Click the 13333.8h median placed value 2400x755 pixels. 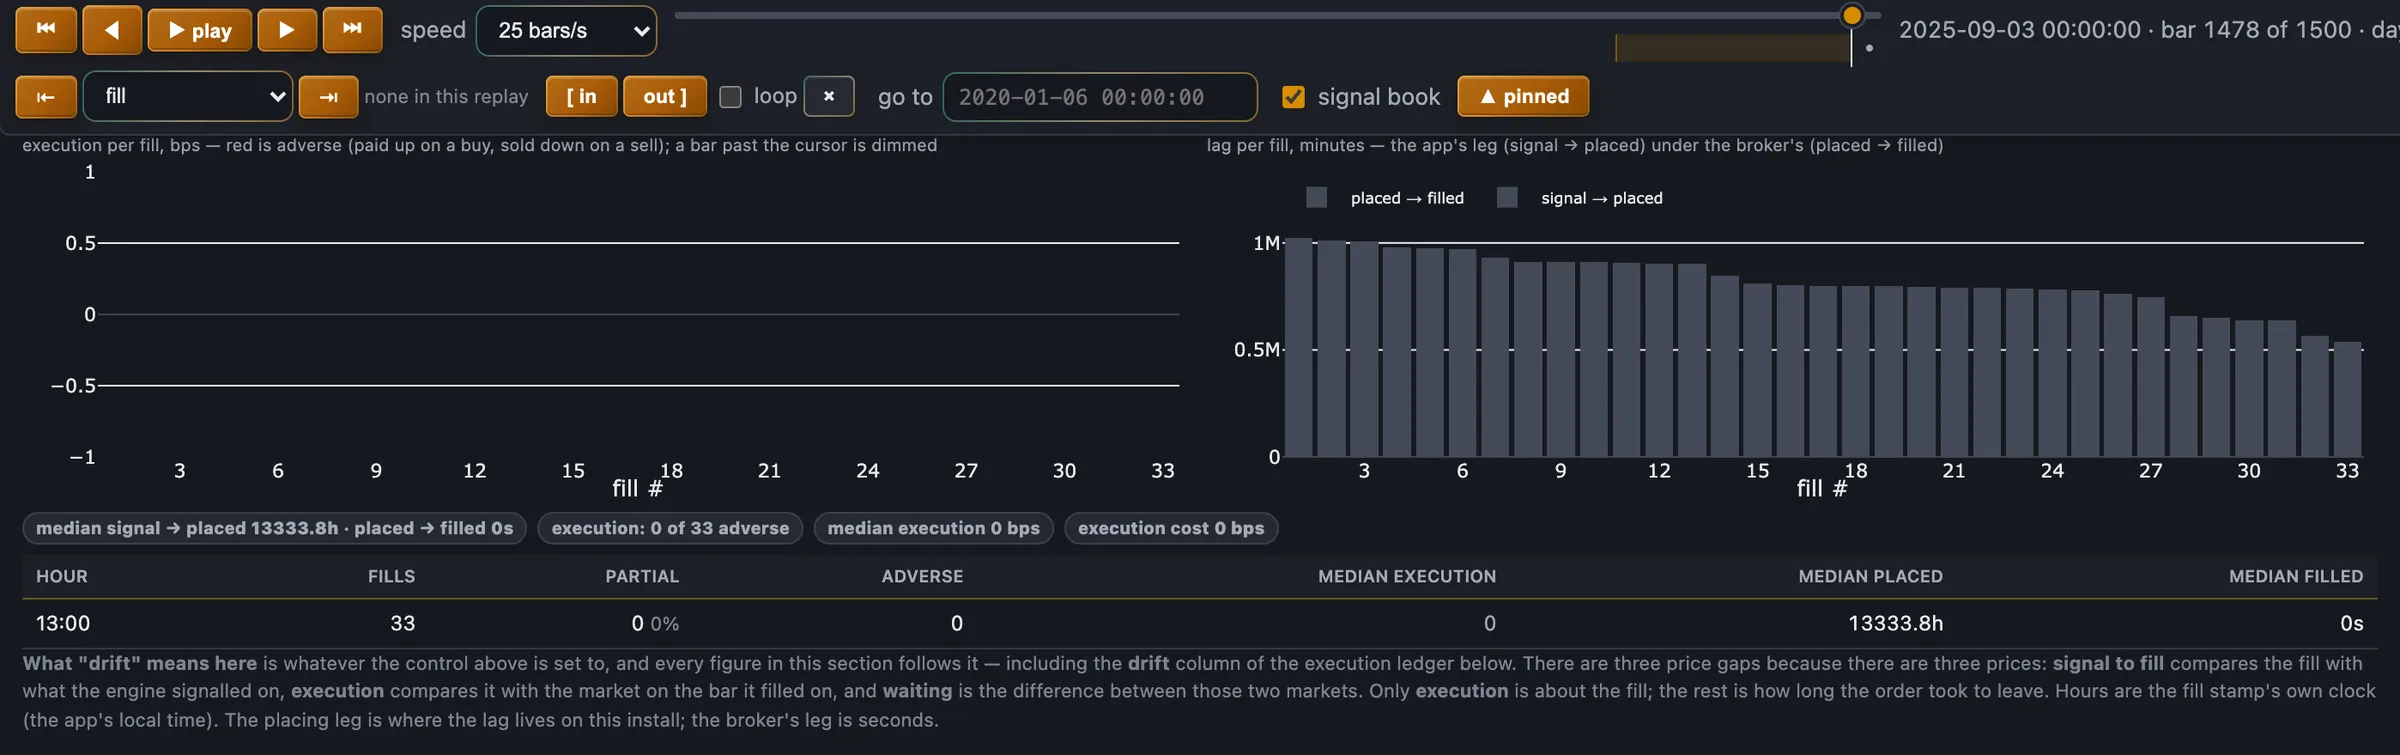coord(1895,624)
